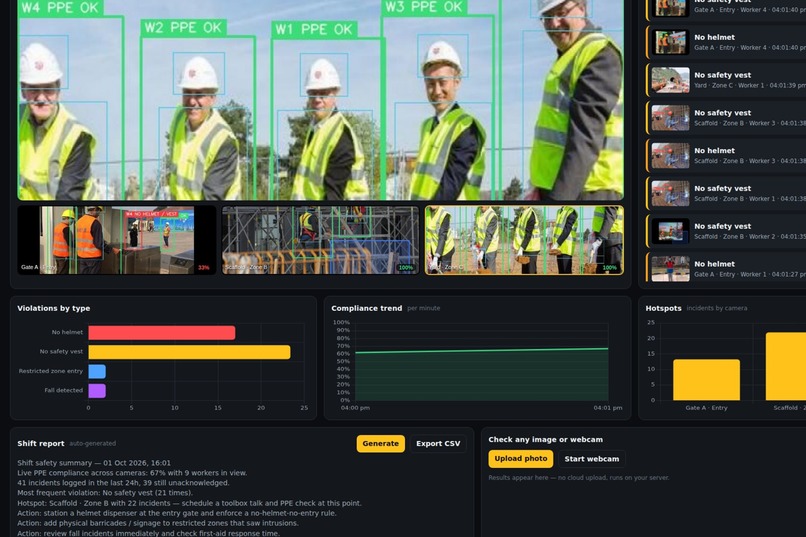
Task: Click the W4 PPE OK label in live feed
Action: tap(61, 7)
